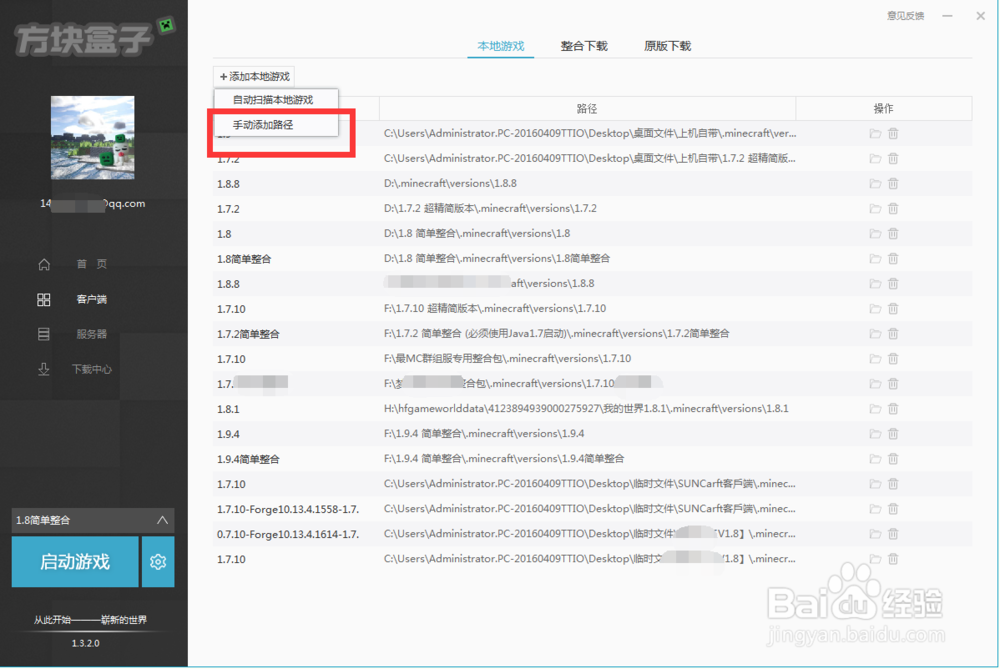Delete the 1.8.1 version via trash icon
1000x669 pixels.
893,408
